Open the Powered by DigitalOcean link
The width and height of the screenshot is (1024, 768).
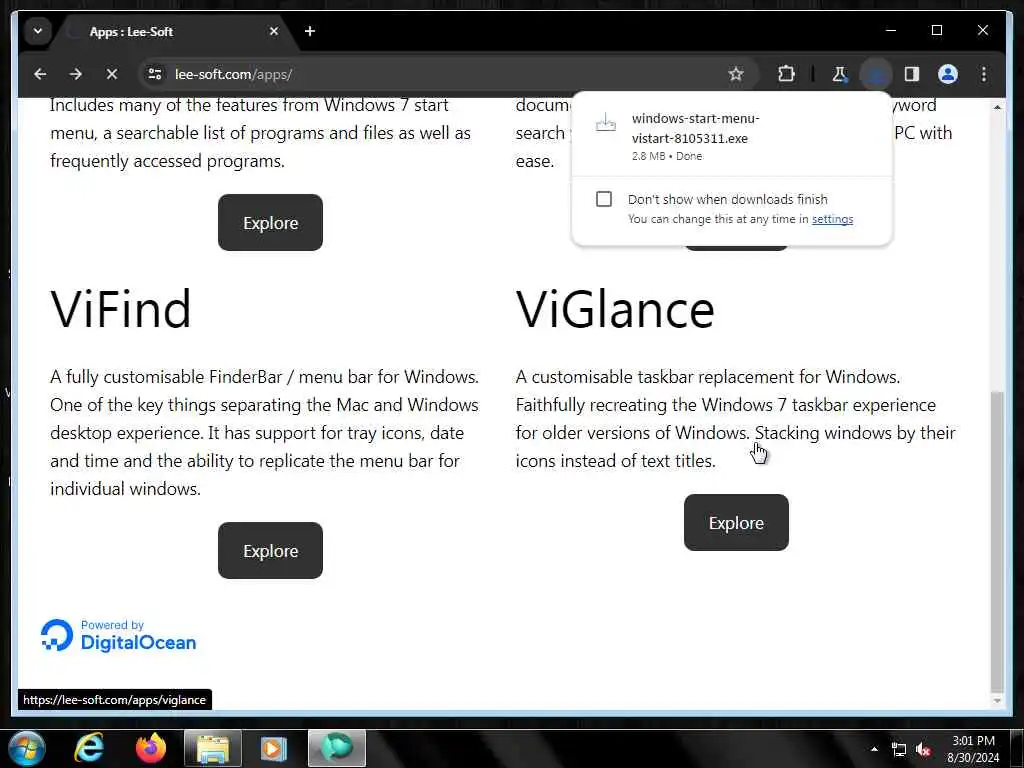[119, 635]
